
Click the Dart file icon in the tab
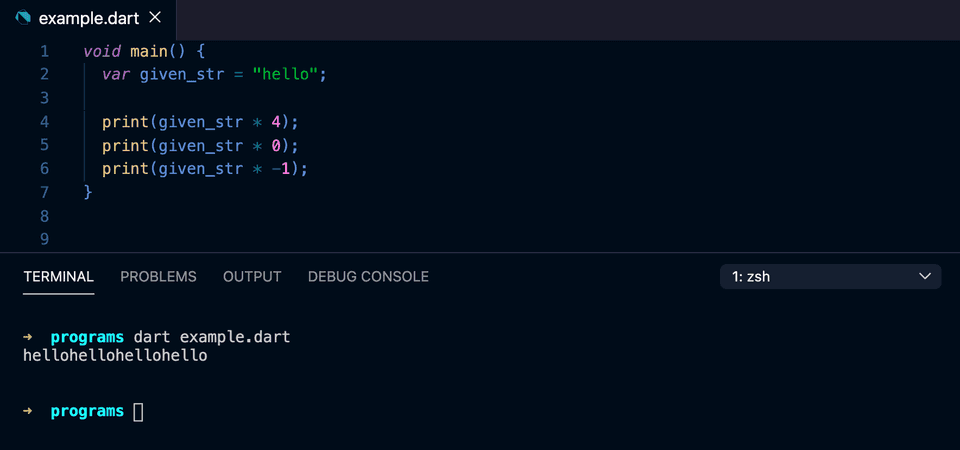click(x=23, y=18)
